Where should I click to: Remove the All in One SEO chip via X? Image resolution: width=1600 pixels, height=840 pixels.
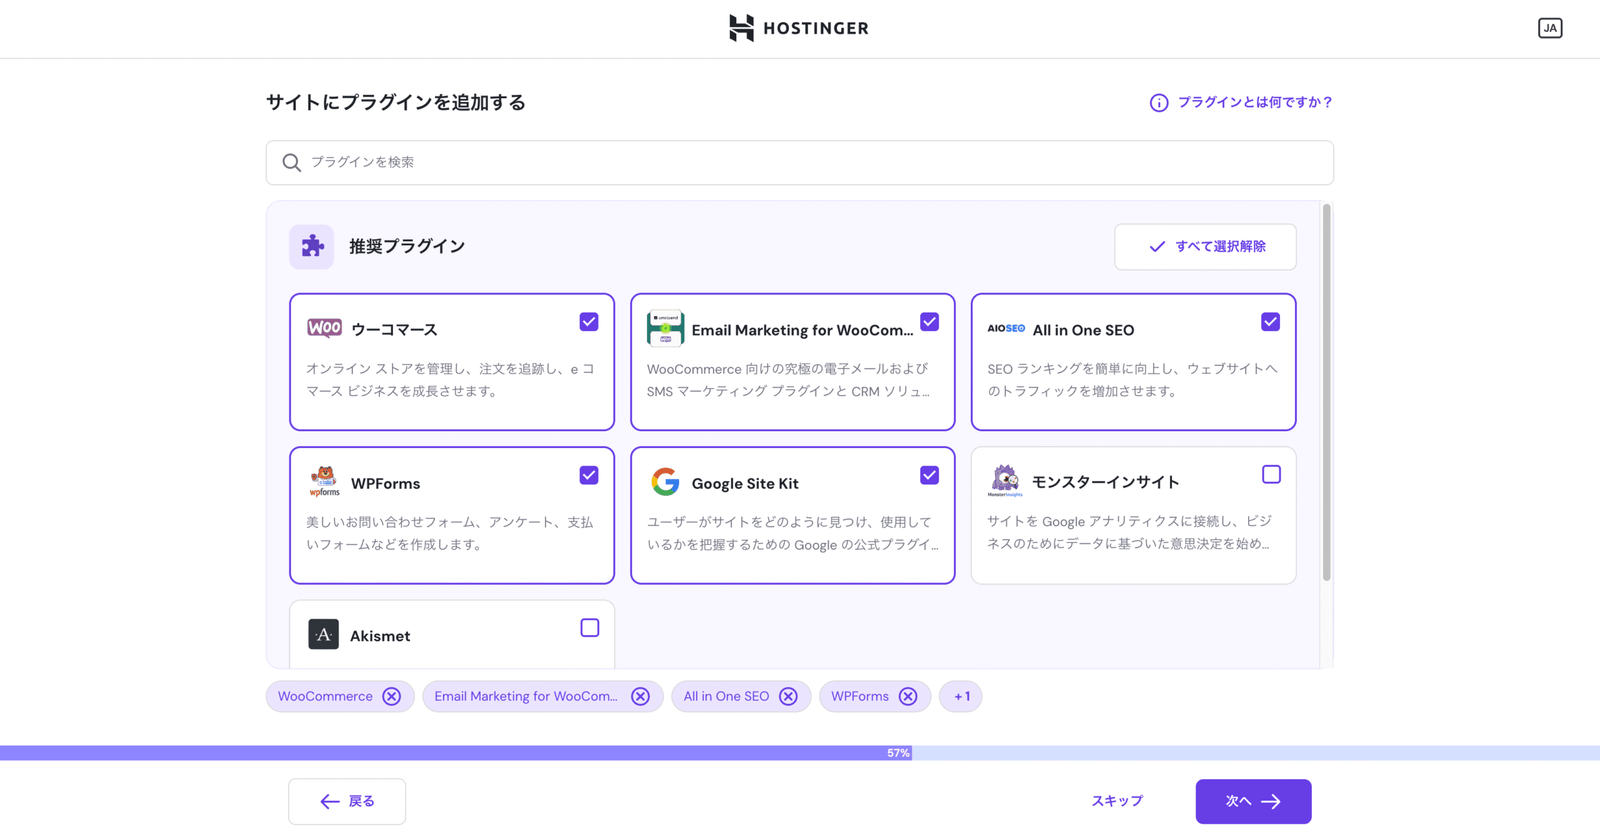pyautogui.click(x=789, y=697)
